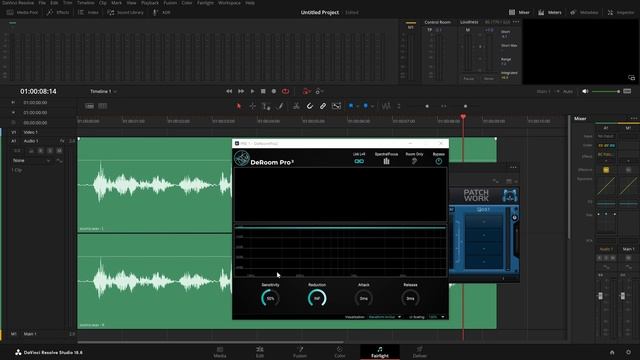640x360 pixels.
Task: Click the play button
Action: coord(252,91)
